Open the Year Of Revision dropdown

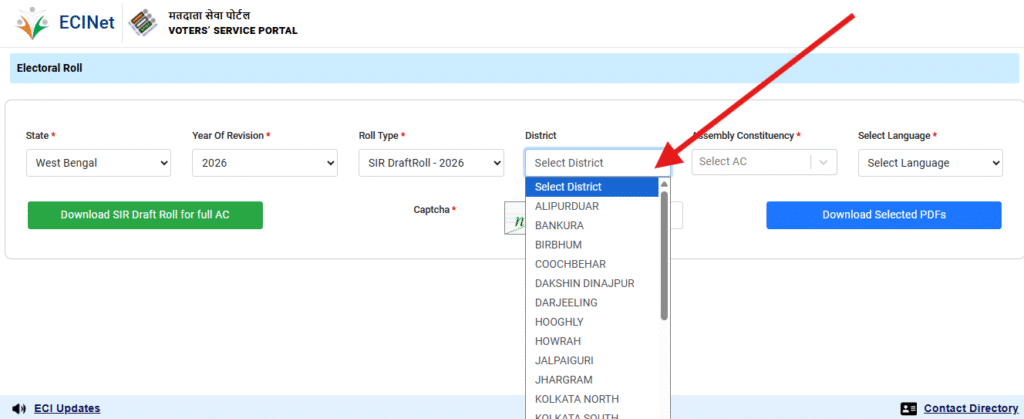click(264, 163)
